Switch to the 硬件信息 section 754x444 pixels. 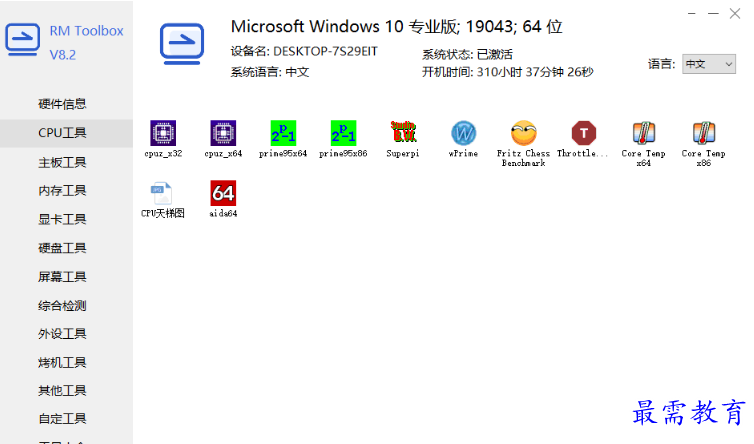tap(62, 104)
